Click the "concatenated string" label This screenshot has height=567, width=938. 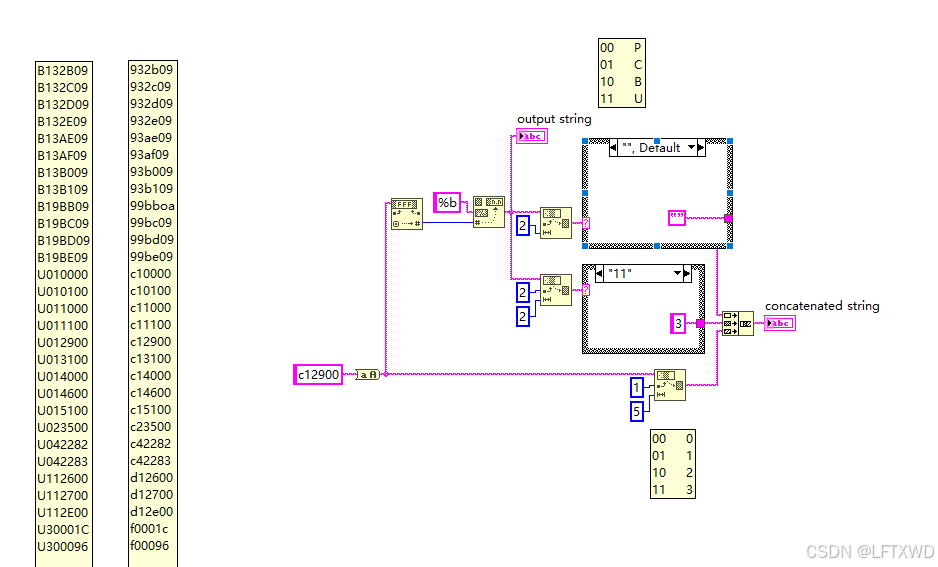point(822,306)
